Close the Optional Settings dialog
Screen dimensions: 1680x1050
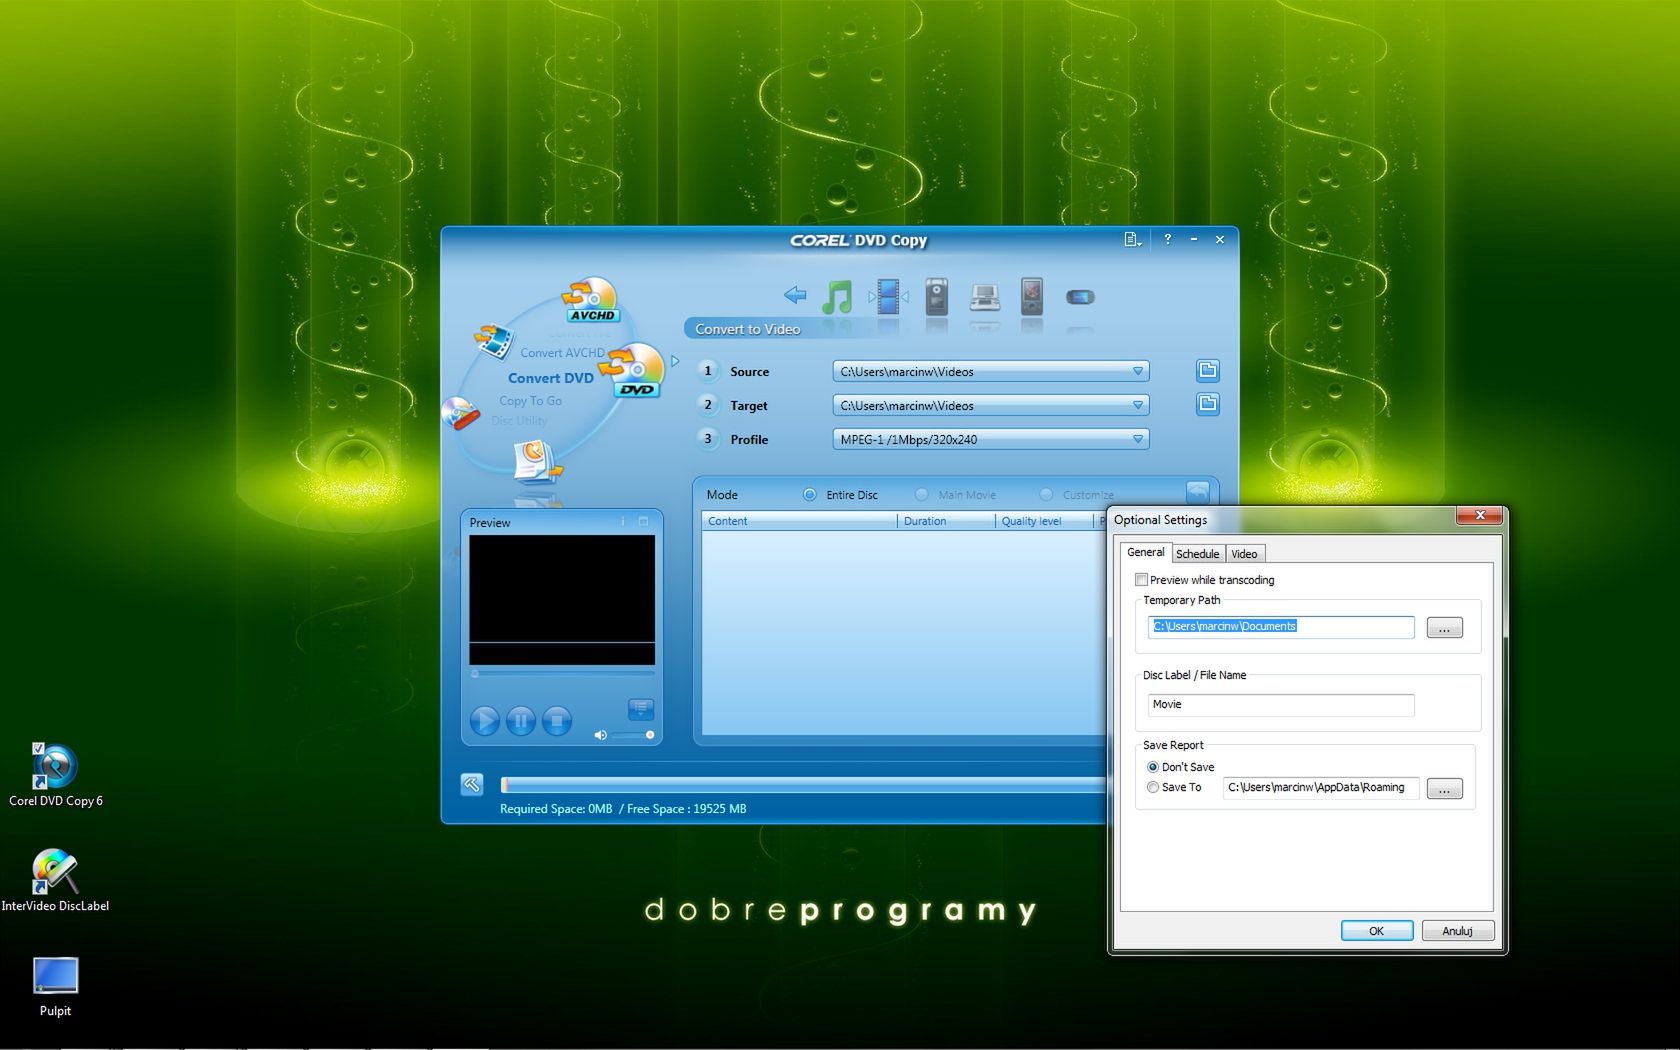(1479, 515)
